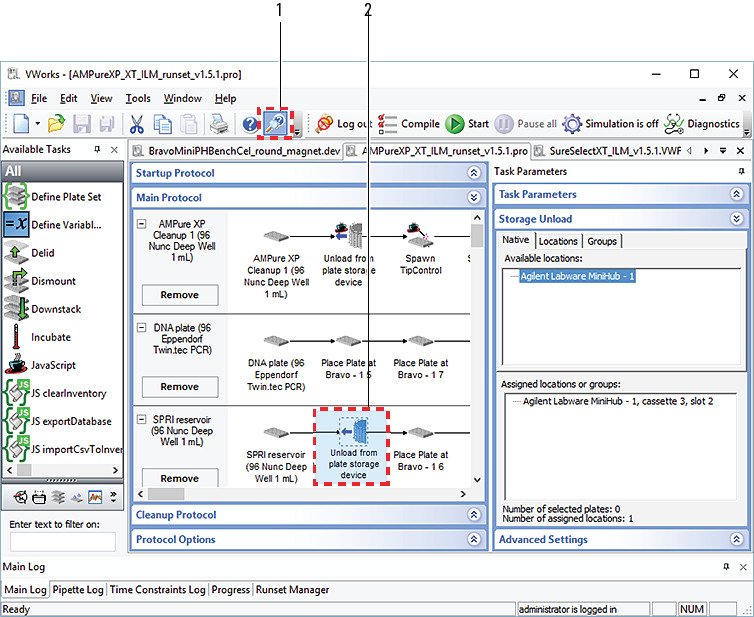Image resolution: width=754 pixels, height=617 pixels.
Task: Click the task filter text field
Action: [x=62, y=541]
